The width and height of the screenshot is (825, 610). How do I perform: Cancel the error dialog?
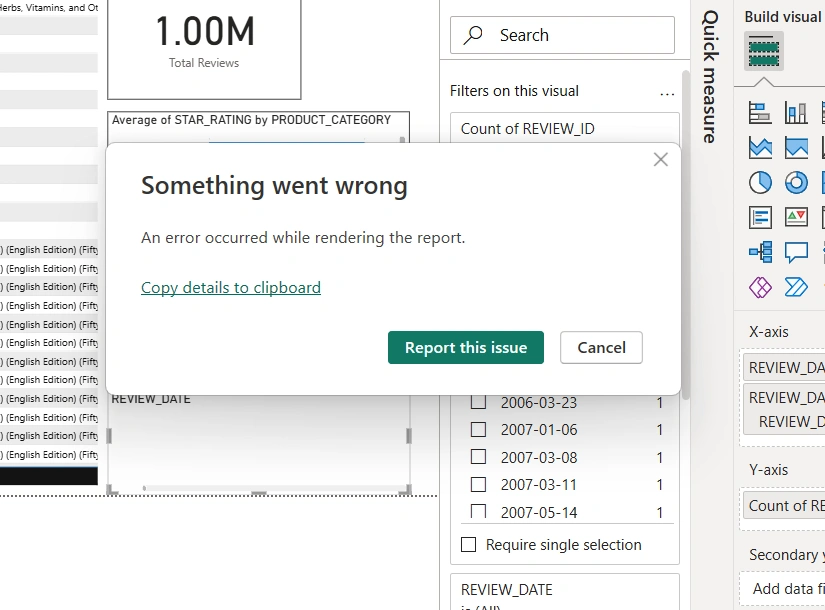click(601, 347)
